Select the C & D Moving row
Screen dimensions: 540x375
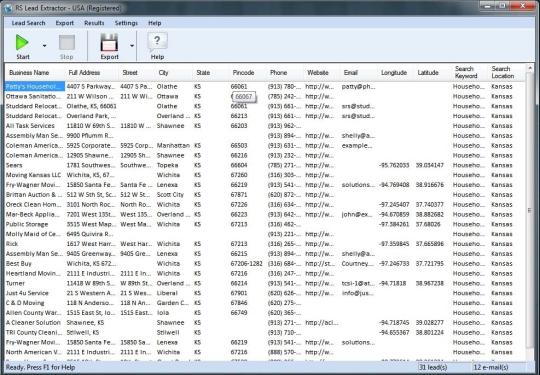tap(265, 303)
